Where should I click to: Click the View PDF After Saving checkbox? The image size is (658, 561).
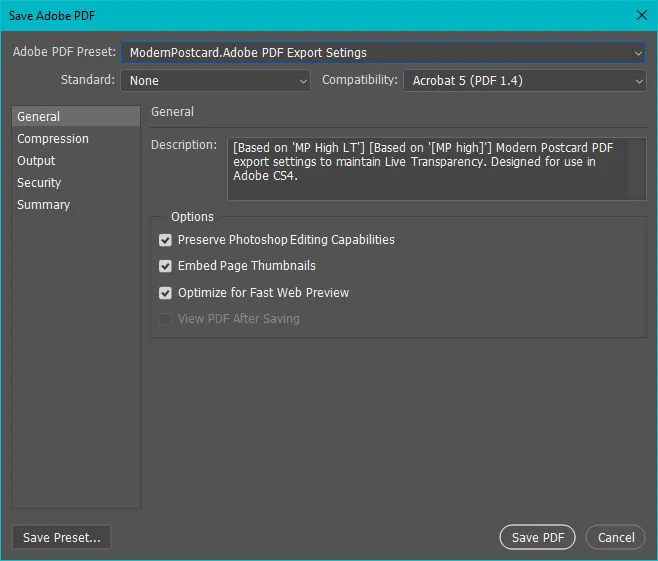[166, 319]
